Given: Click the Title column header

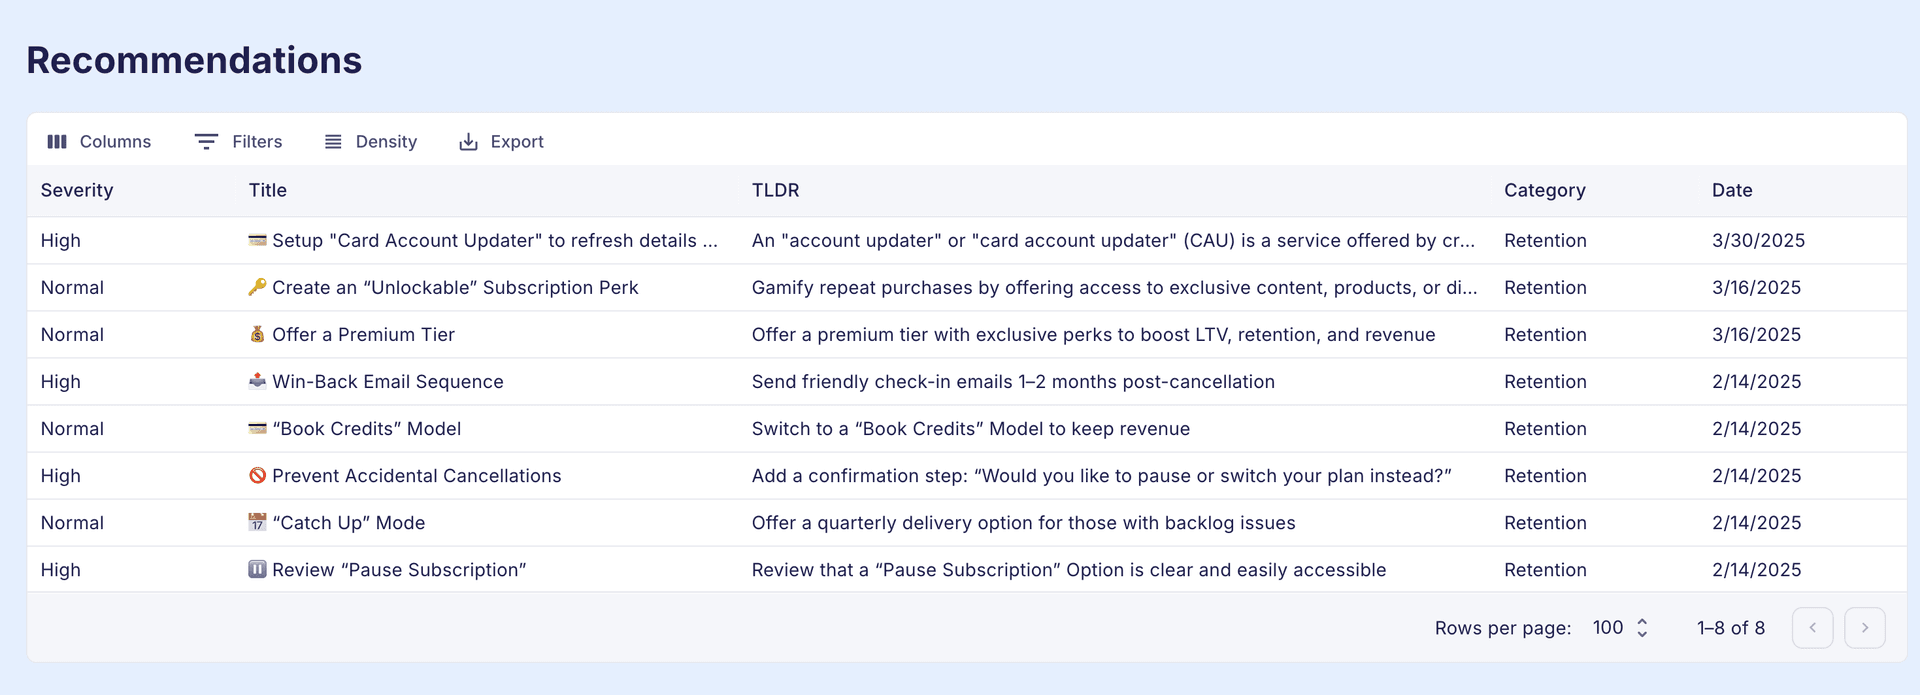Looking at the screenshot, I should pos(268,190).
